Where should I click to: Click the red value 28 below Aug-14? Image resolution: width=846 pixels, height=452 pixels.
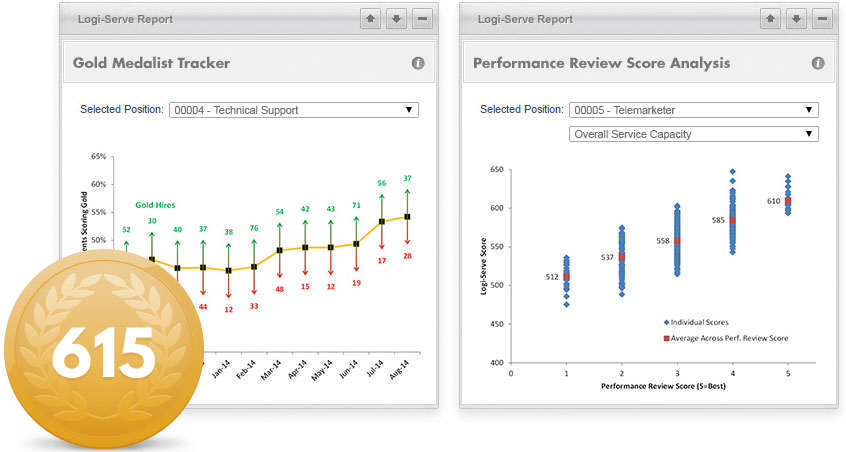click(x=407, y=256)
